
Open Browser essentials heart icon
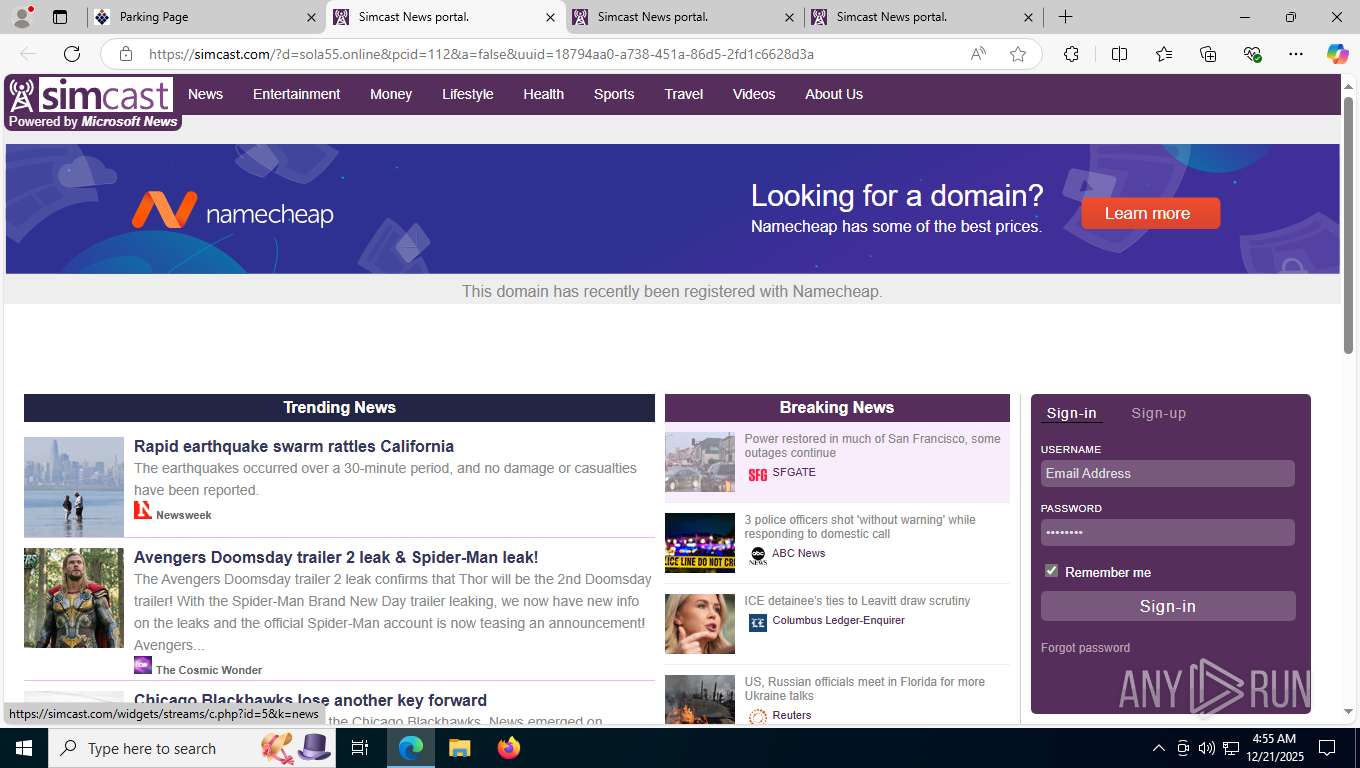coord(1252,54)
